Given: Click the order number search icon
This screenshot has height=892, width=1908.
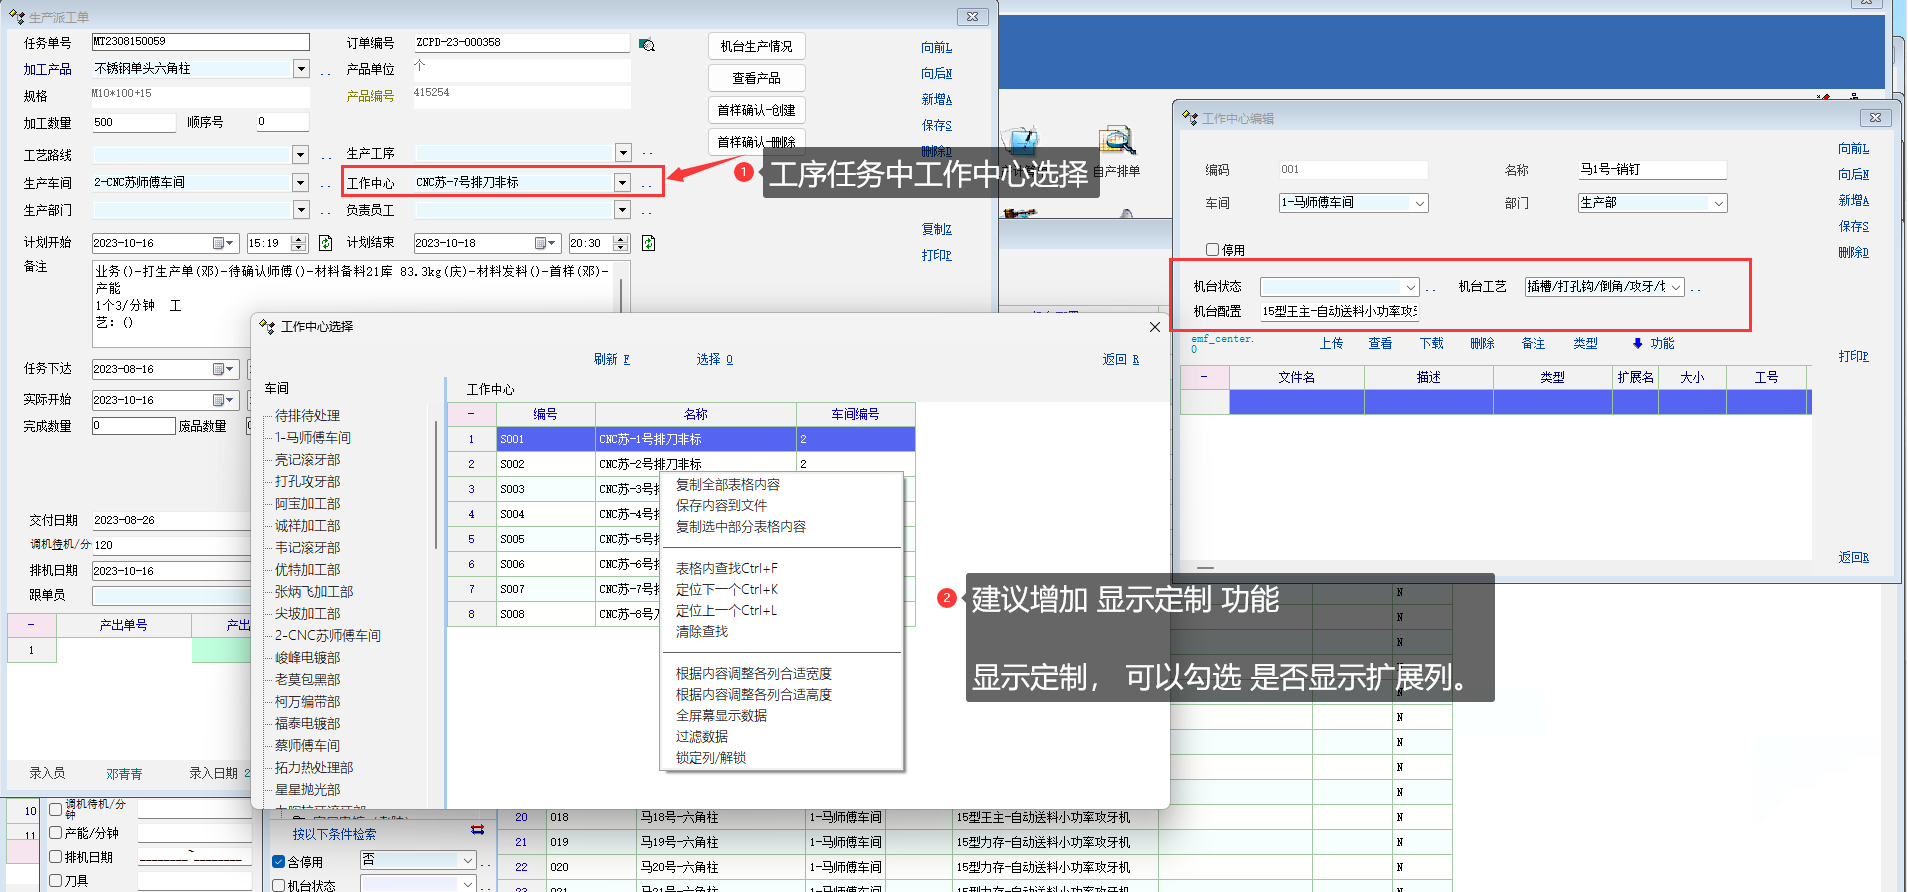Looking at the screenshot, I should coord(647,45).
